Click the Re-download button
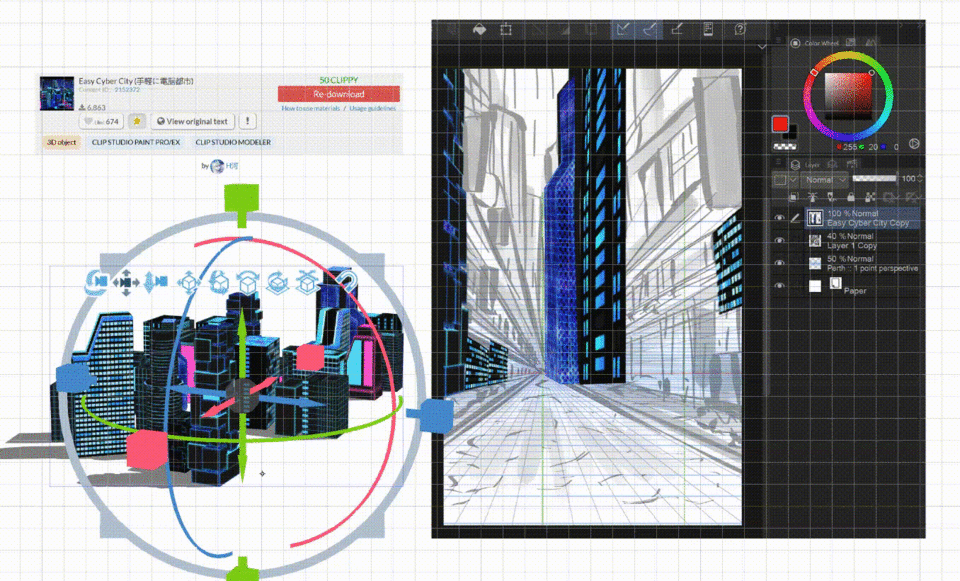The height and width of the screenshot is (581, 960). pos(339,94)
